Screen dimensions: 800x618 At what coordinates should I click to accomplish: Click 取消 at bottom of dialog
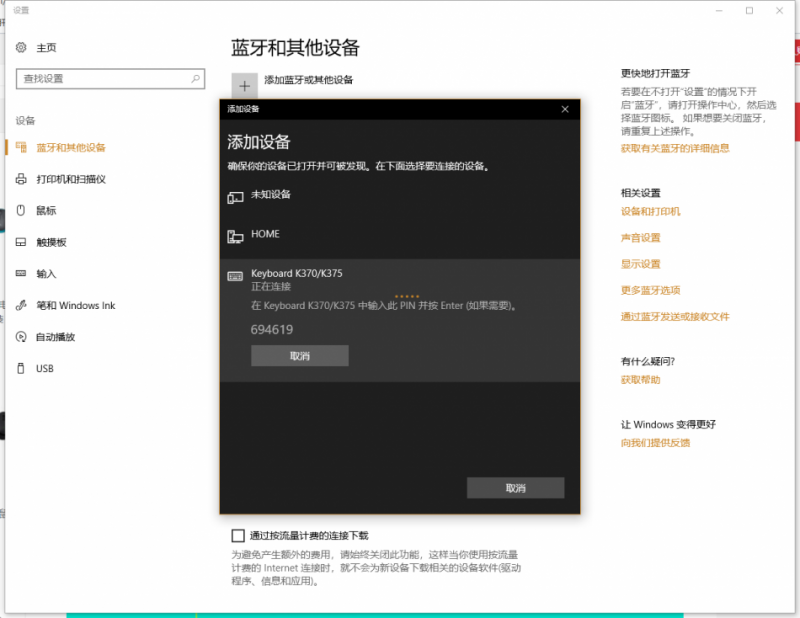click(515, 488)
